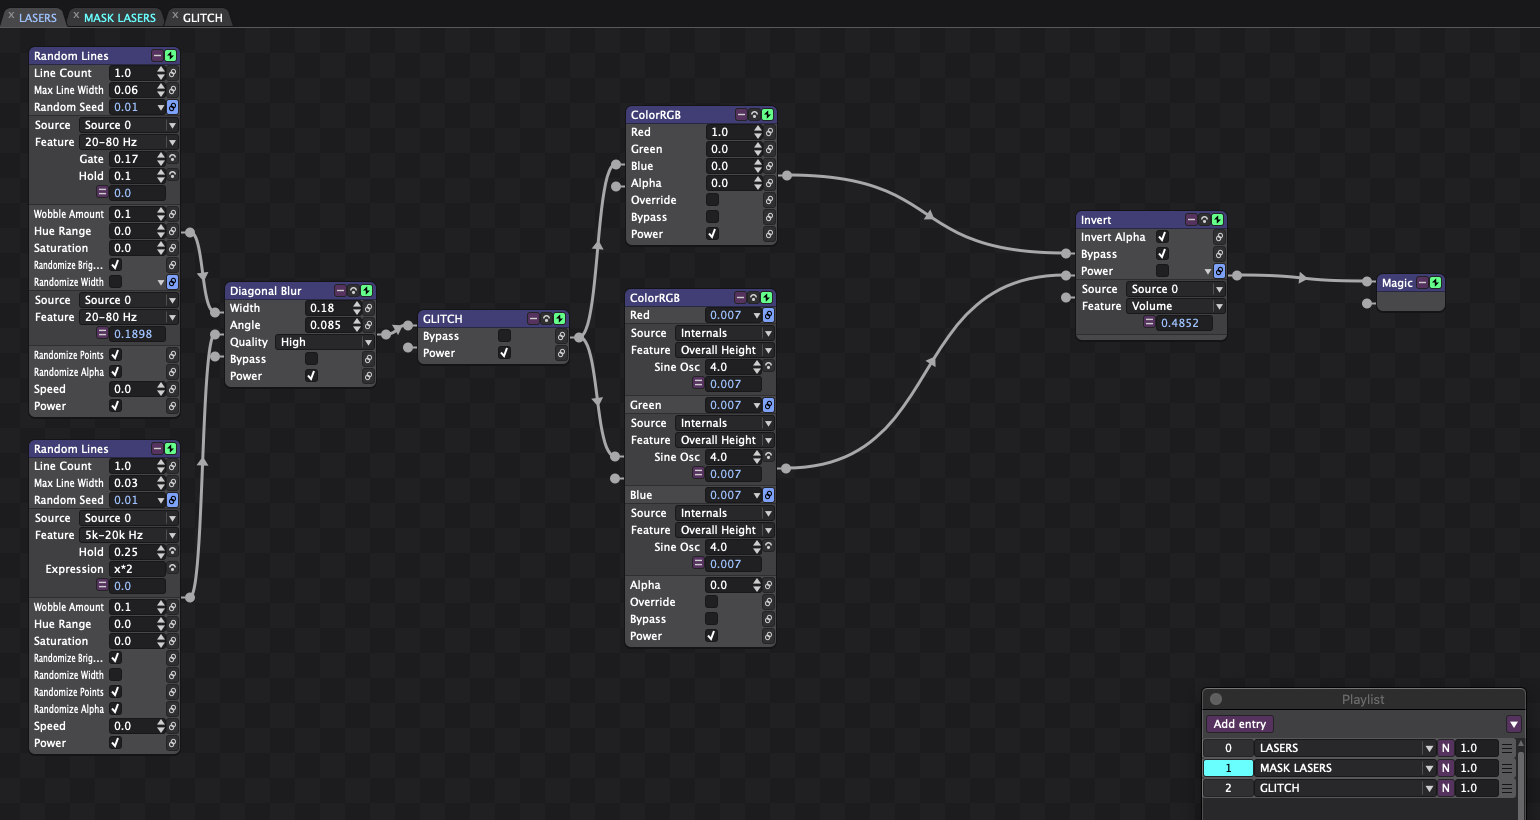This screenshot has width=1540, height=820.
Task: Enable Bypass checkbox on the GLITCH node
Action: [504, 336]
